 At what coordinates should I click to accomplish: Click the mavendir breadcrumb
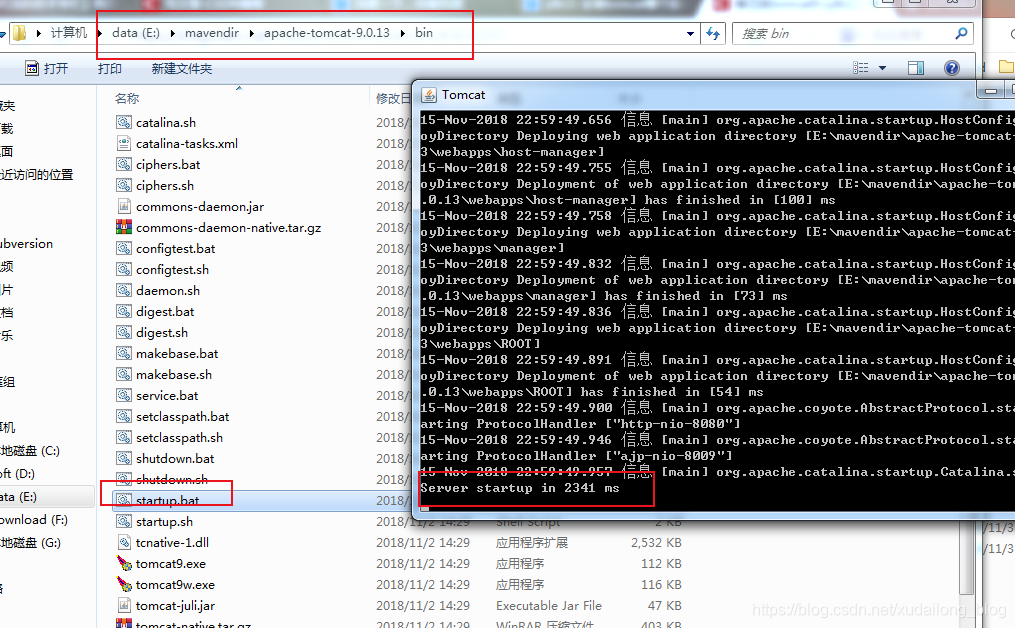point(212,32)
